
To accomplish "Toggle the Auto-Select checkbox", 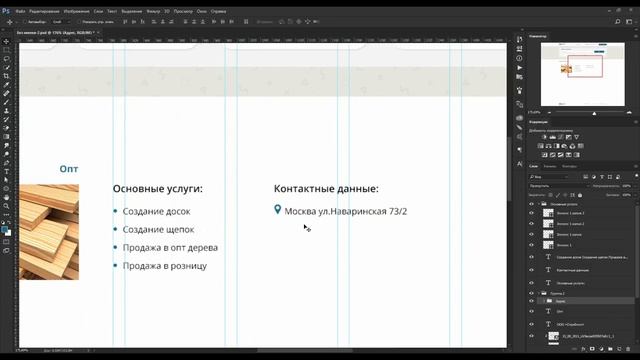I will pyautogui.click(x=24, y=22).
